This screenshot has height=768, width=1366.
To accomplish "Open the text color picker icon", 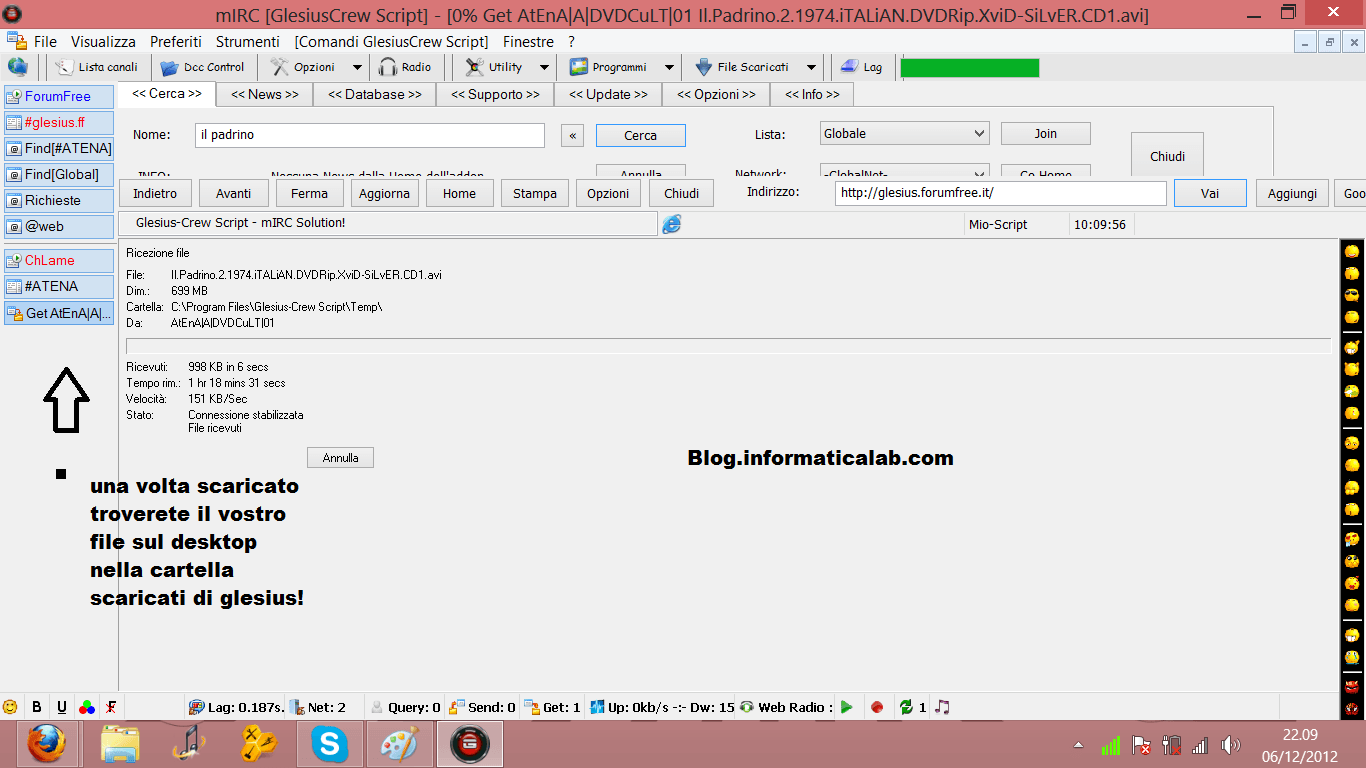I will pos(87,707).
